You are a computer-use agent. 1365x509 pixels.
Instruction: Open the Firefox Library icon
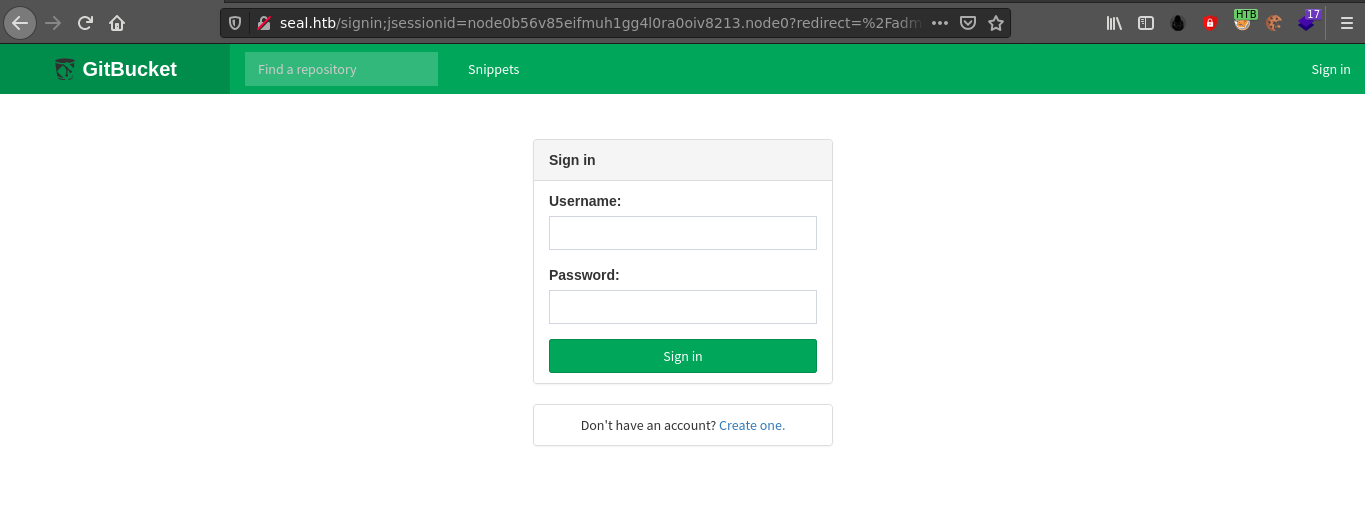[1114, 23]
